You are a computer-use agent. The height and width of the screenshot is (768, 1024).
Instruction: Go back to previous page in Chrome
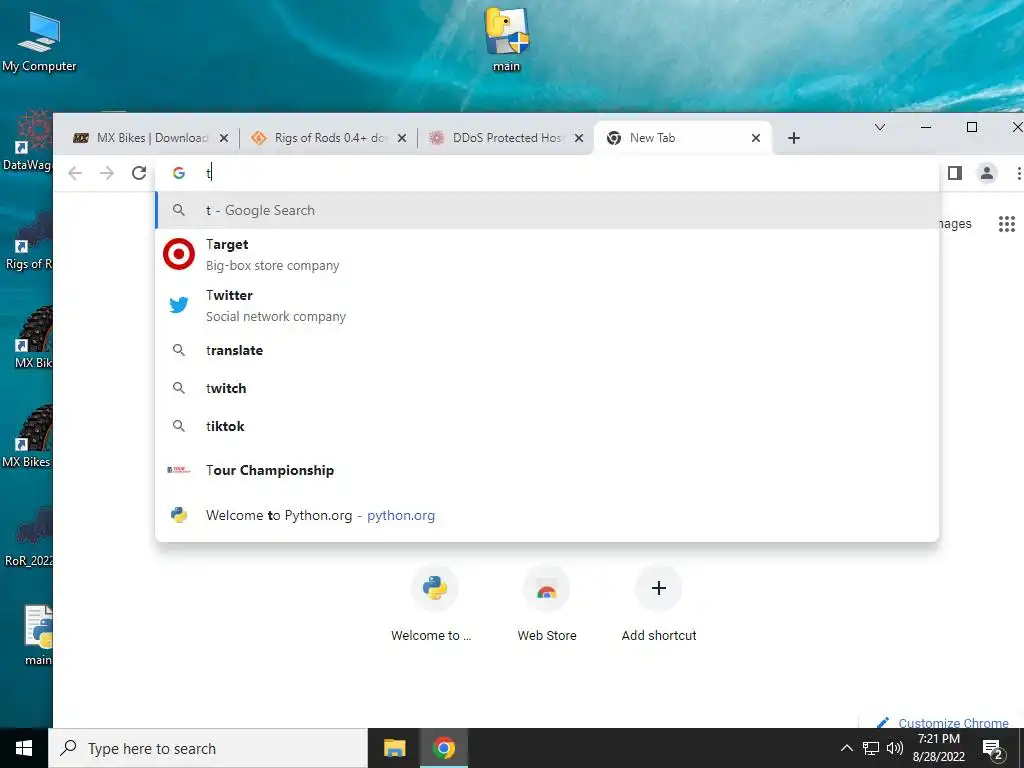coord(75,173)
